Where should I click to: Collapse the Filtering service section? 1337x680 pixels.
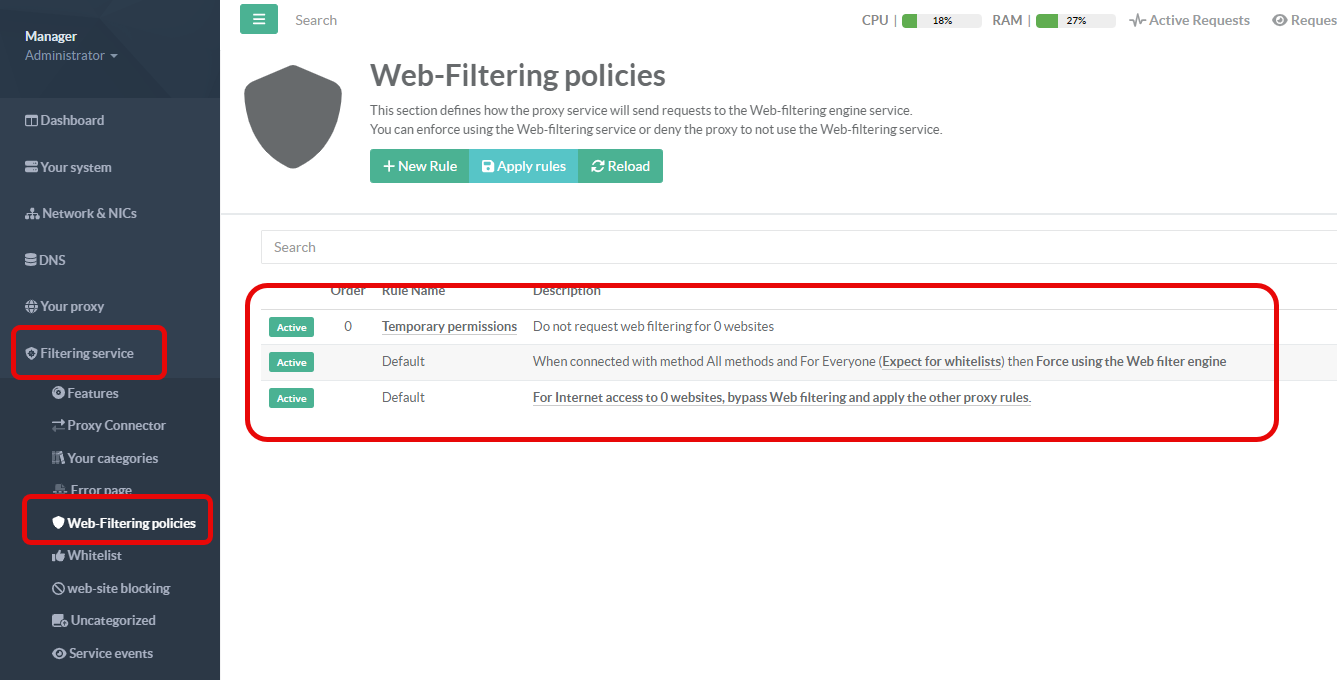click(86, 353)
